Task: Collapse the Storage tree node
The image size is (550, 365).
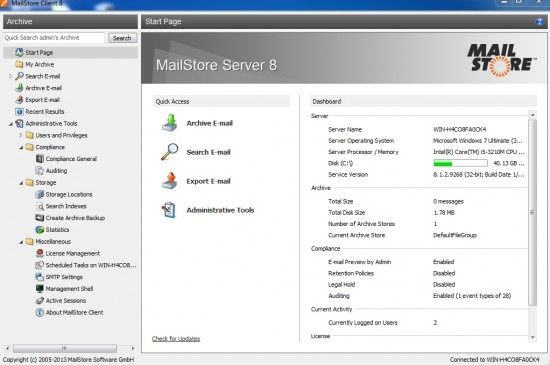Action: (21, 183)
